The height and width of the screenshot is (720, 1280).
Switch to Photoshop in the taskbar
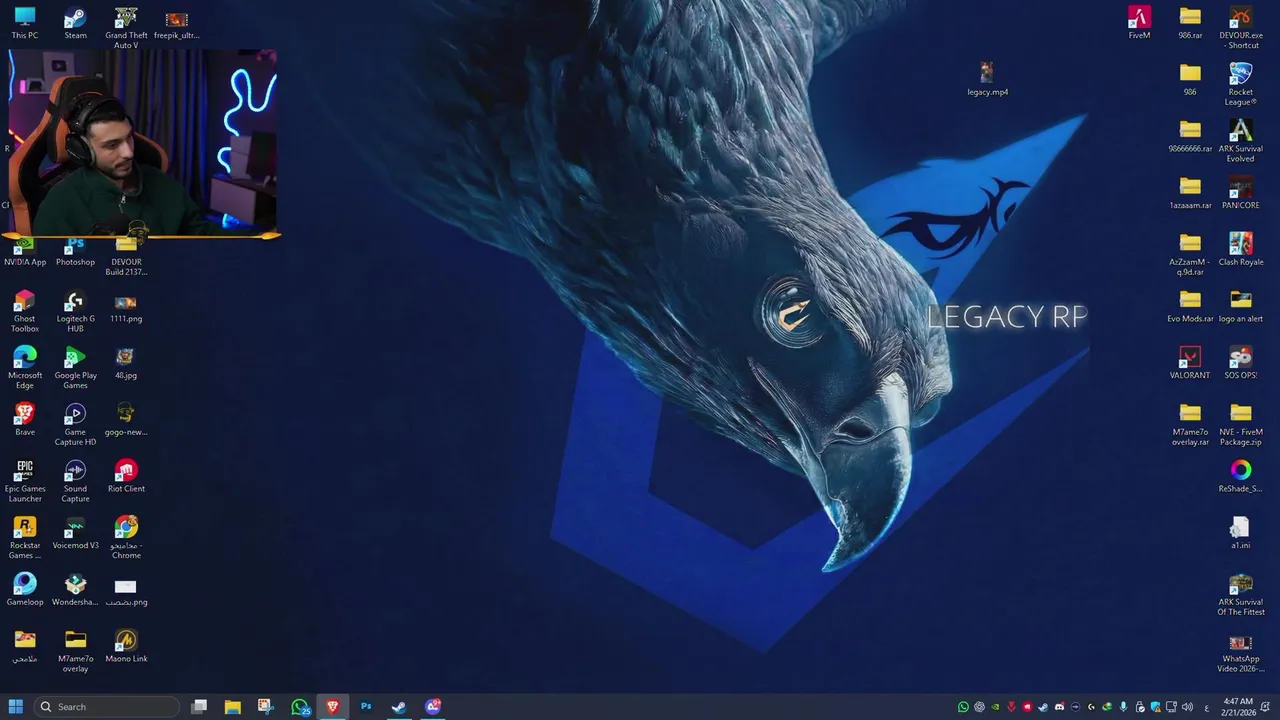366,707
